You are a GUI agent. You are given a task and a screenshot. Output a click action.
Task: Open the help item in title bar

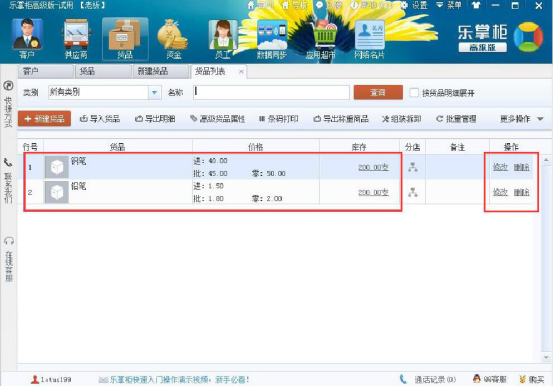371,5
